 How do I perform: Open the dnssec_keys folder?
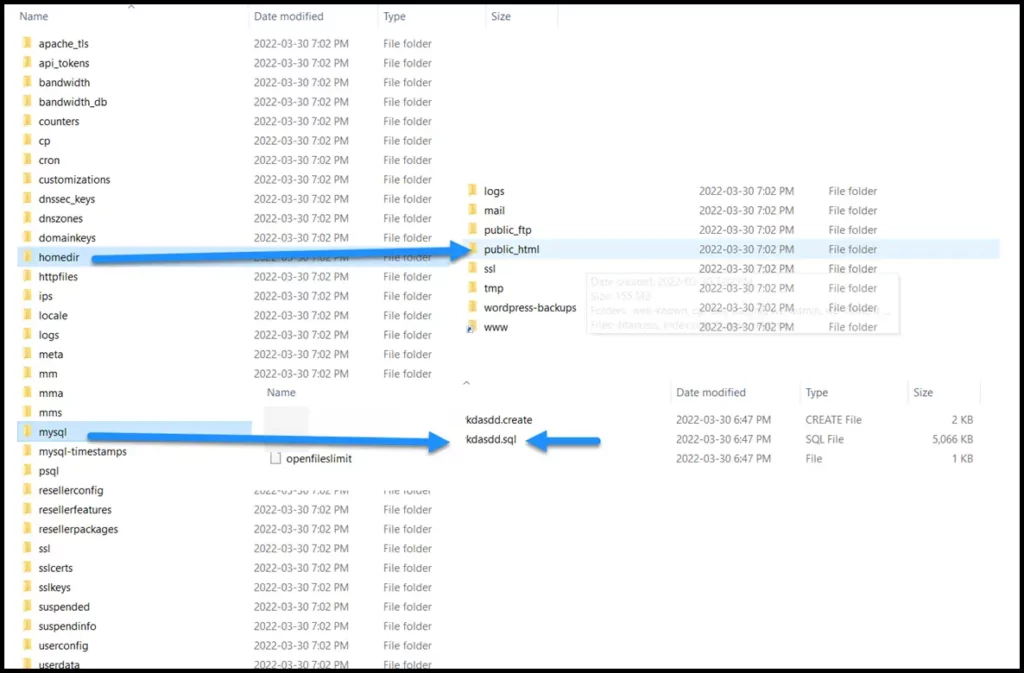(67, 199)
